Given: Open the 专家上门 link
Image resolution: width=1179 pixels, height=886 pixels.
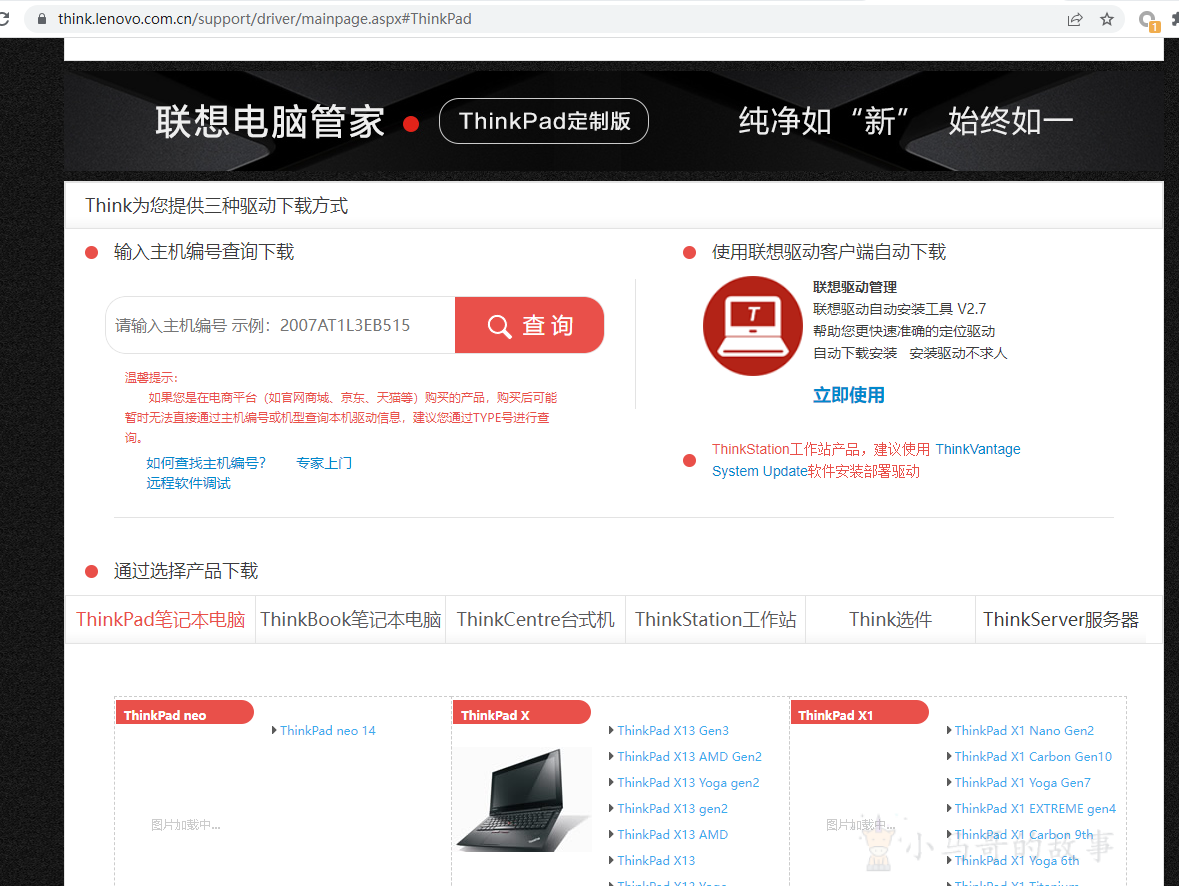Looking at the screenshot, I should pyautogui.click(x=324, y=463).
